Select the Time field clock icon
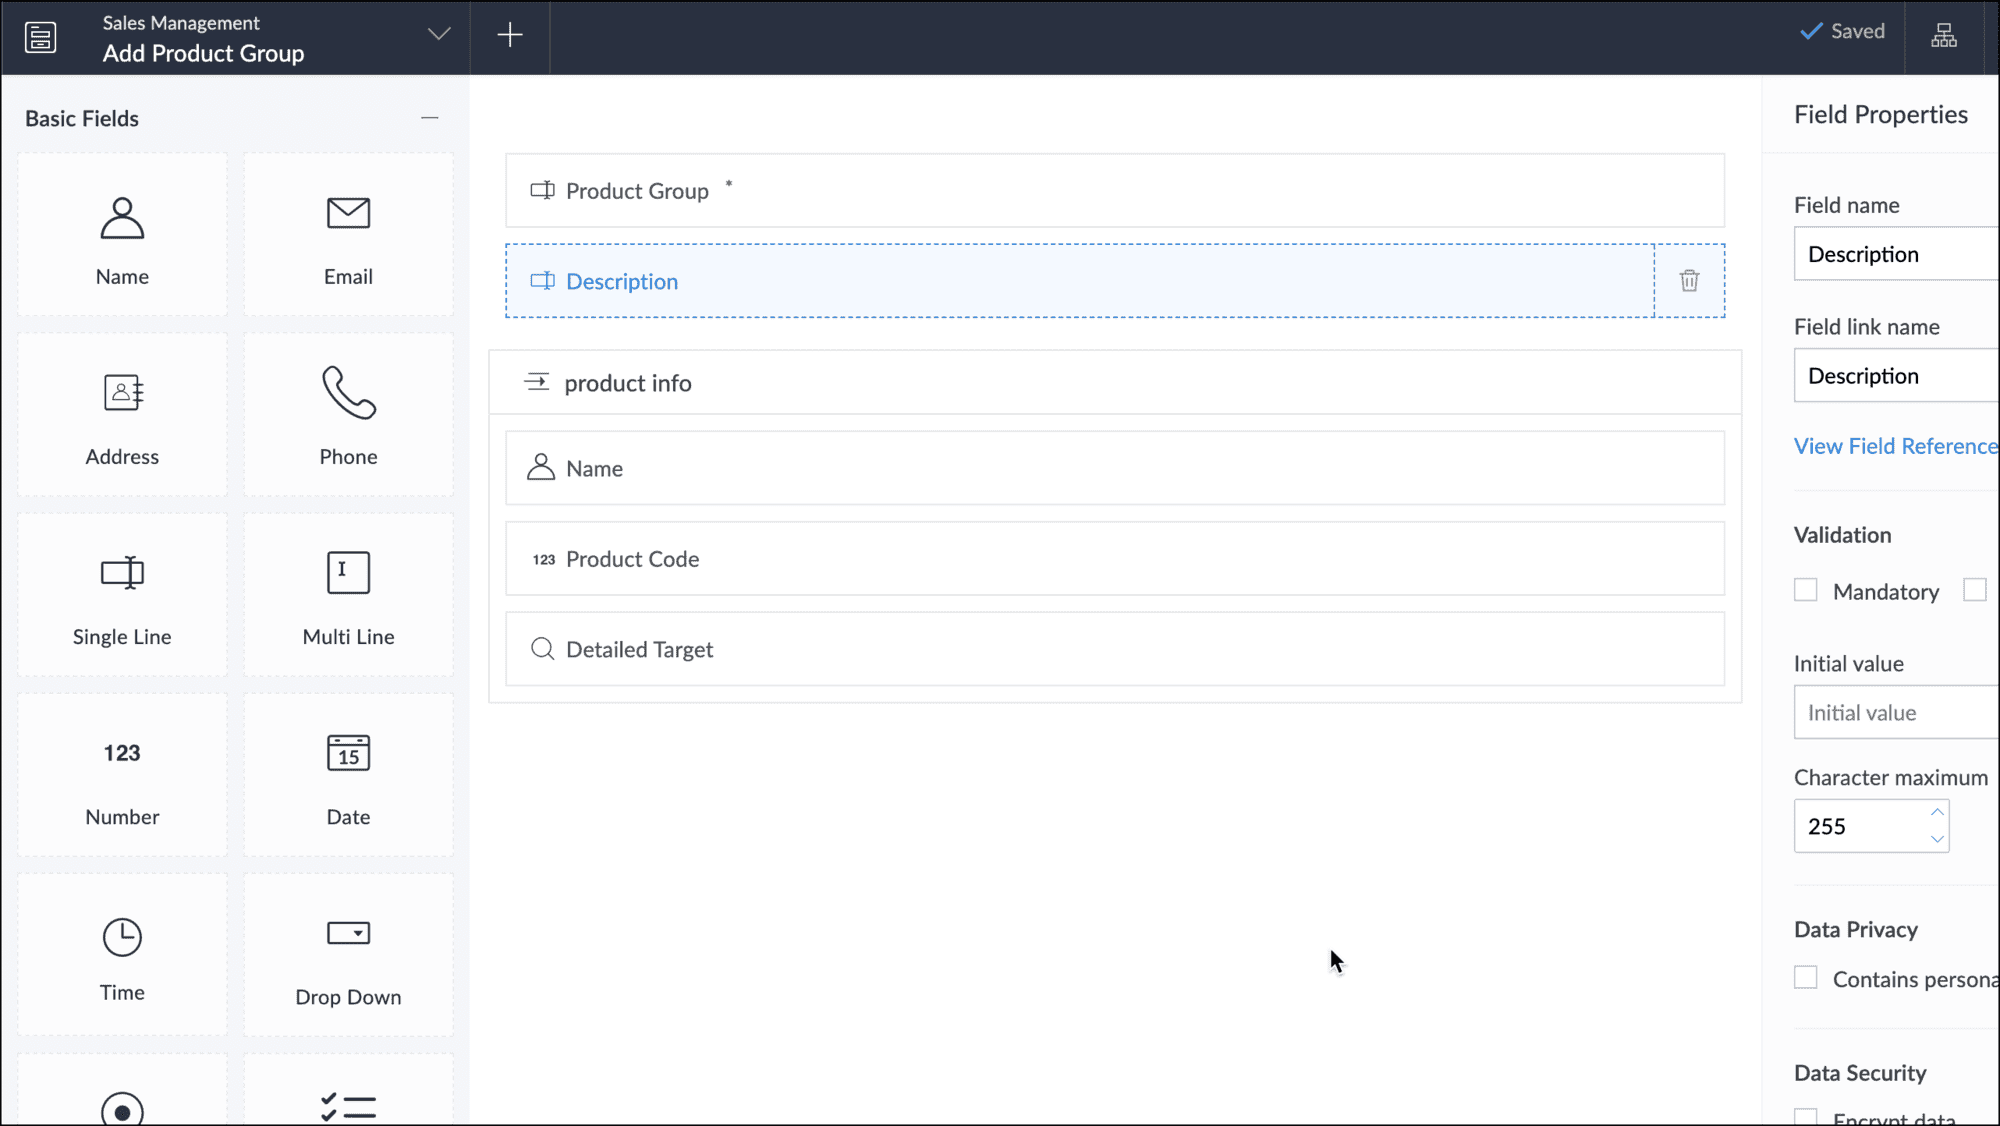The width and height of the screenshot is (2000, 1126). 122,937
